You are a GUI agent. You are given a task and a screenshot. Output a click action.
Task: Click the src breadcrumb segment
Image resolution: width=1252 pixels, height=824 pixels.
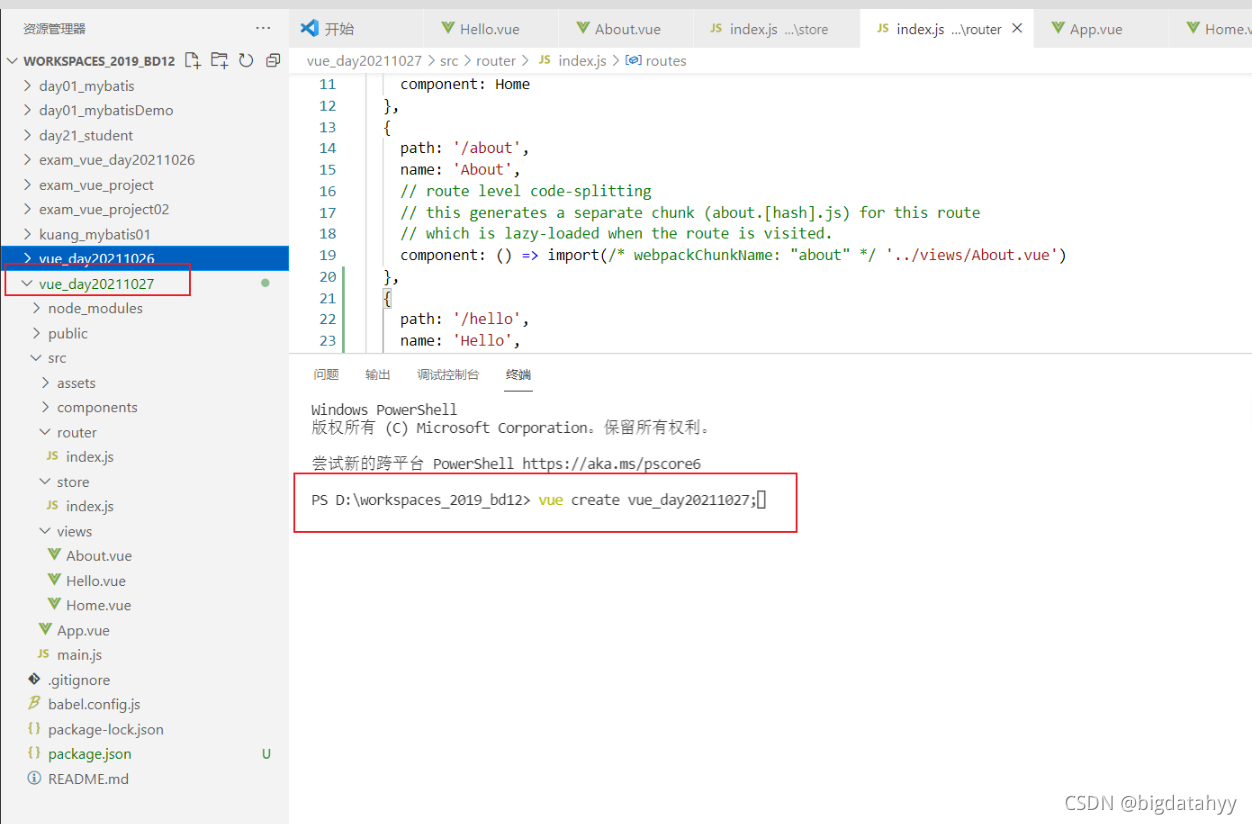point(449,61)
